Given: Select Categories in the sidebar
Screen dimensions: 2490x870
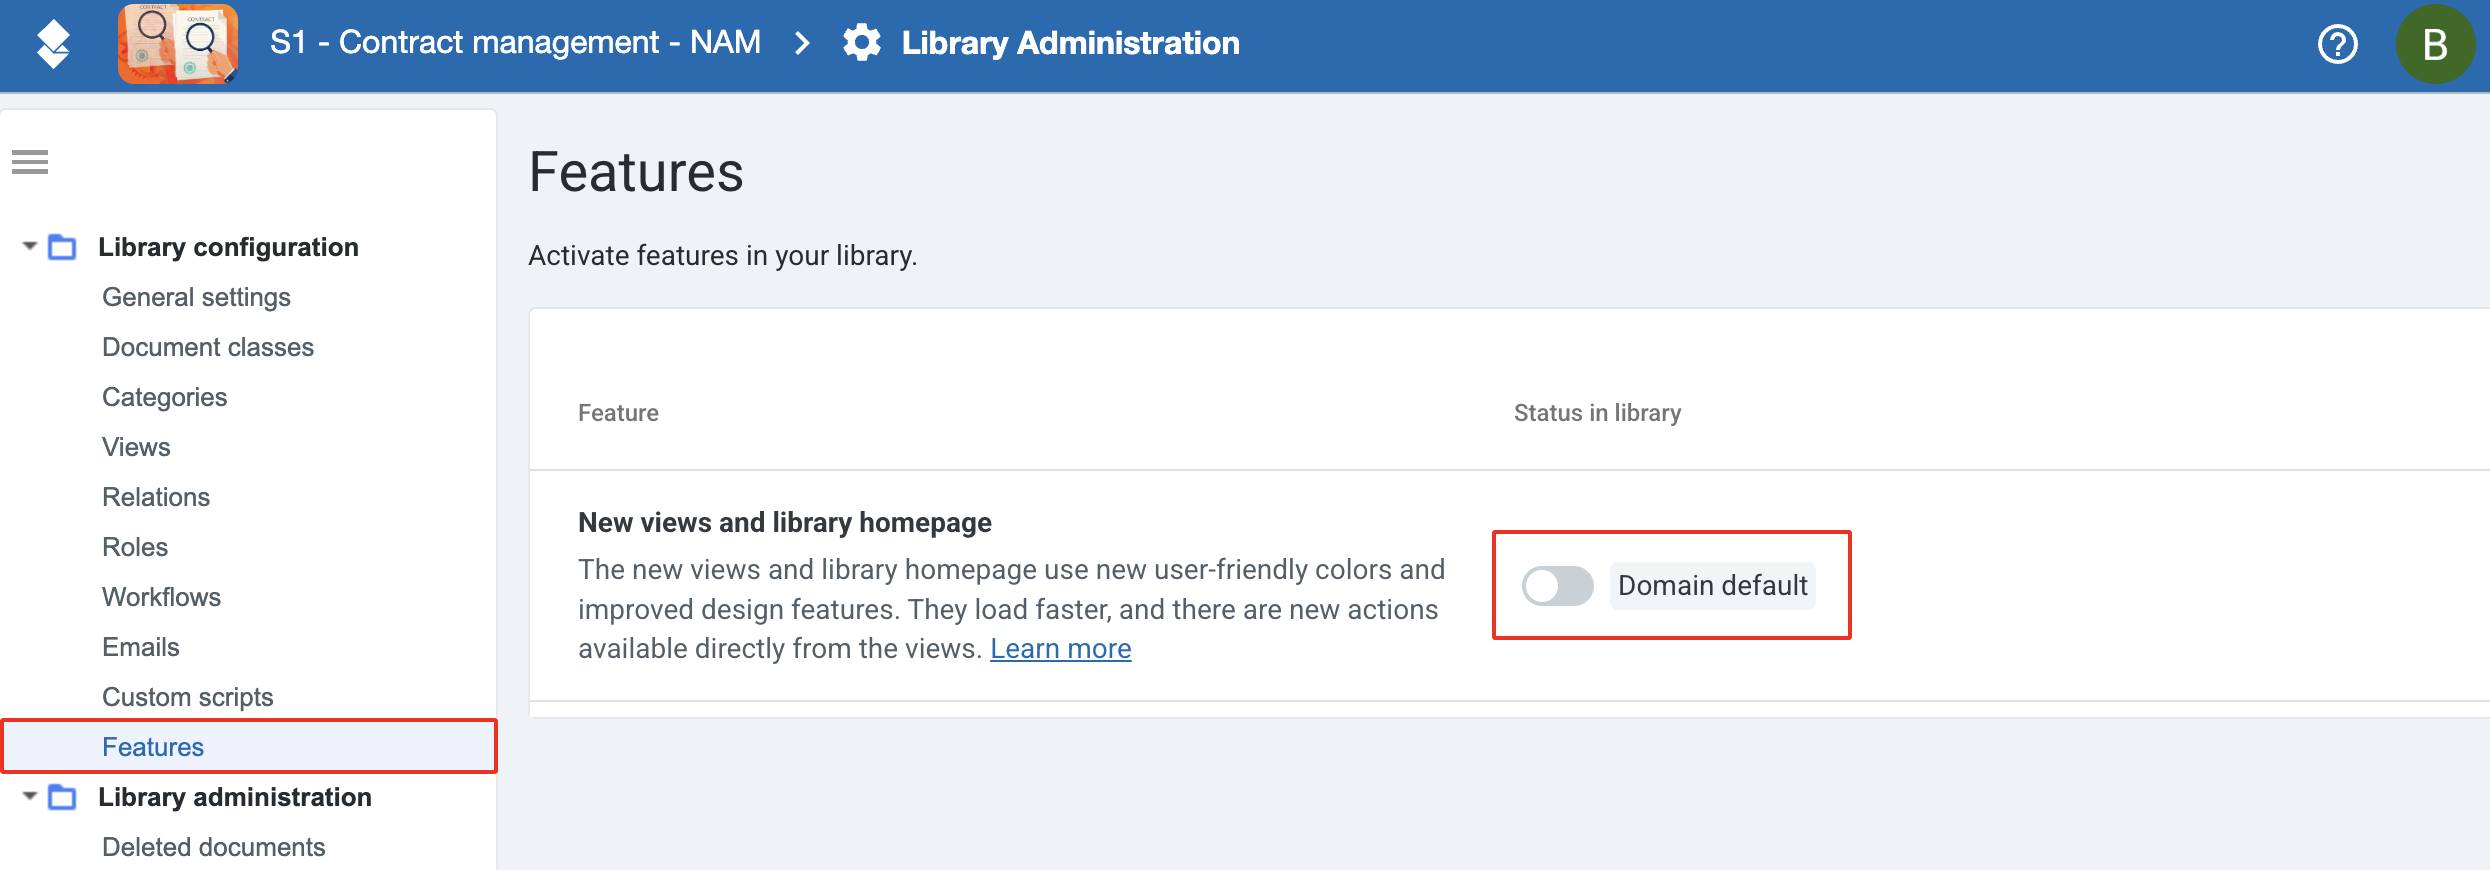Looking at the screenshot, I should click(x=164, y=397).
